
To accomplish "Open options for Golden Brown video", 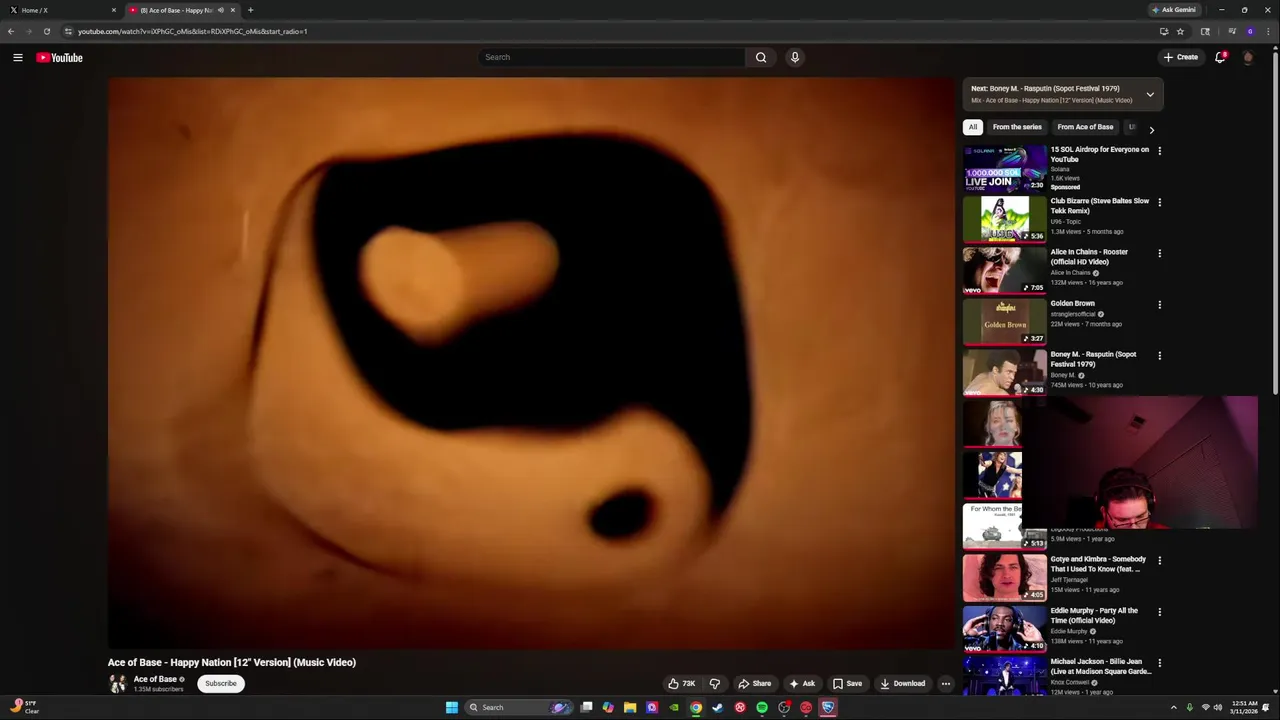I will click(1160, 304).
